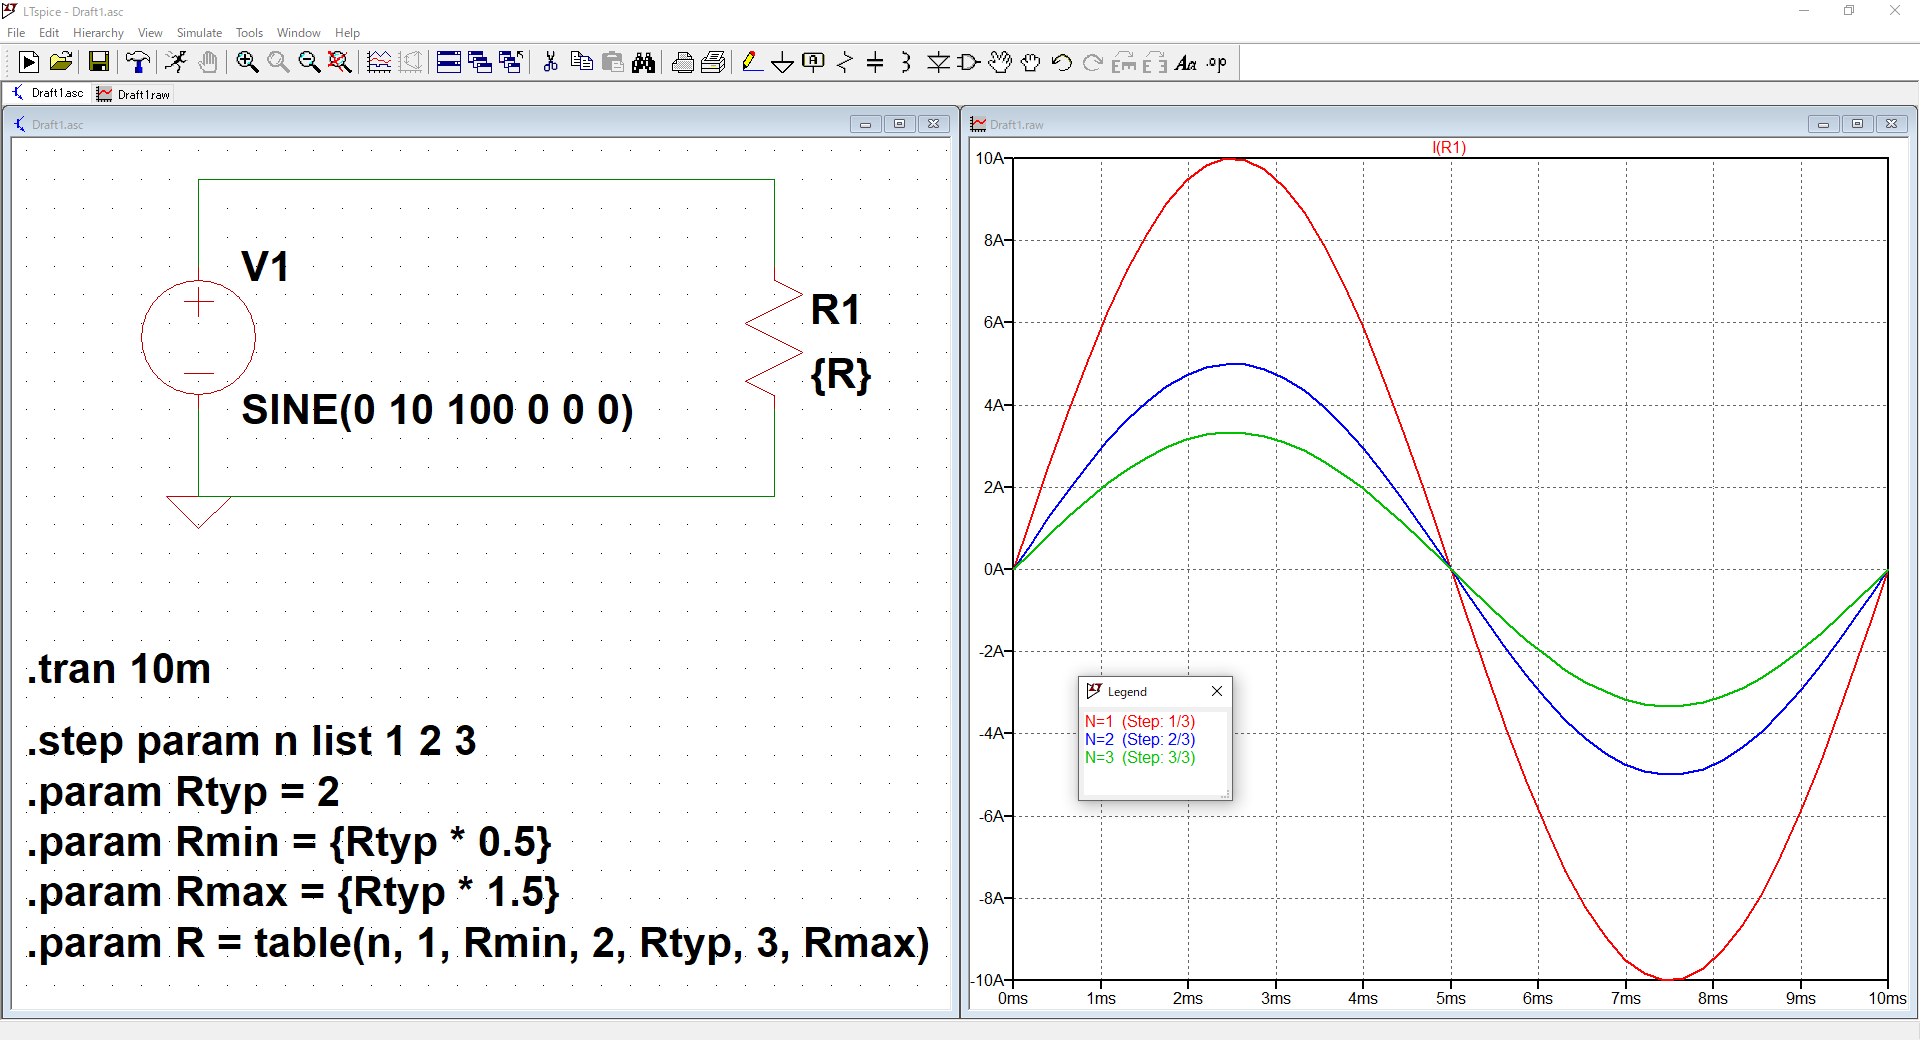
Task: Maximize the Draft1.asc schematic window
Action: (899, 124)
